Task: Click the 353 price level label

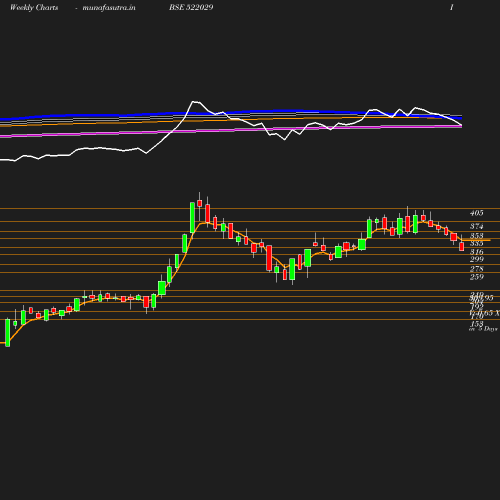Action: pos(477,236)
